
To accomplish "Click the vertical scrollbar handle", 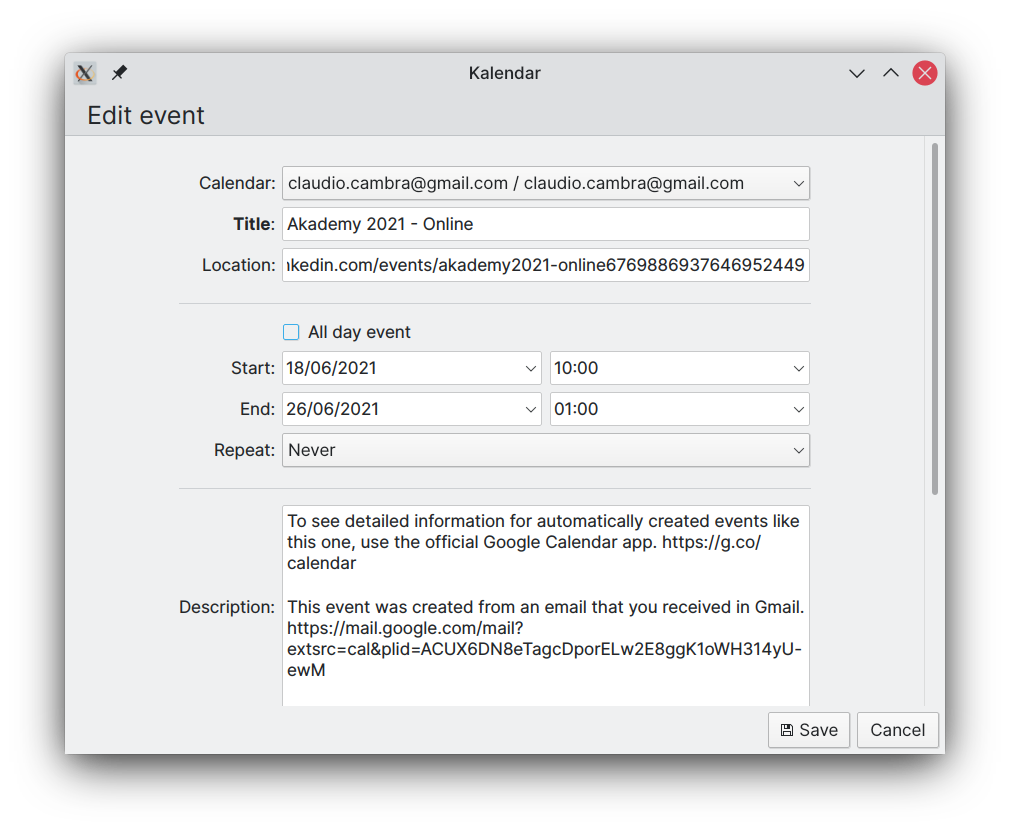I will [934, 319].
